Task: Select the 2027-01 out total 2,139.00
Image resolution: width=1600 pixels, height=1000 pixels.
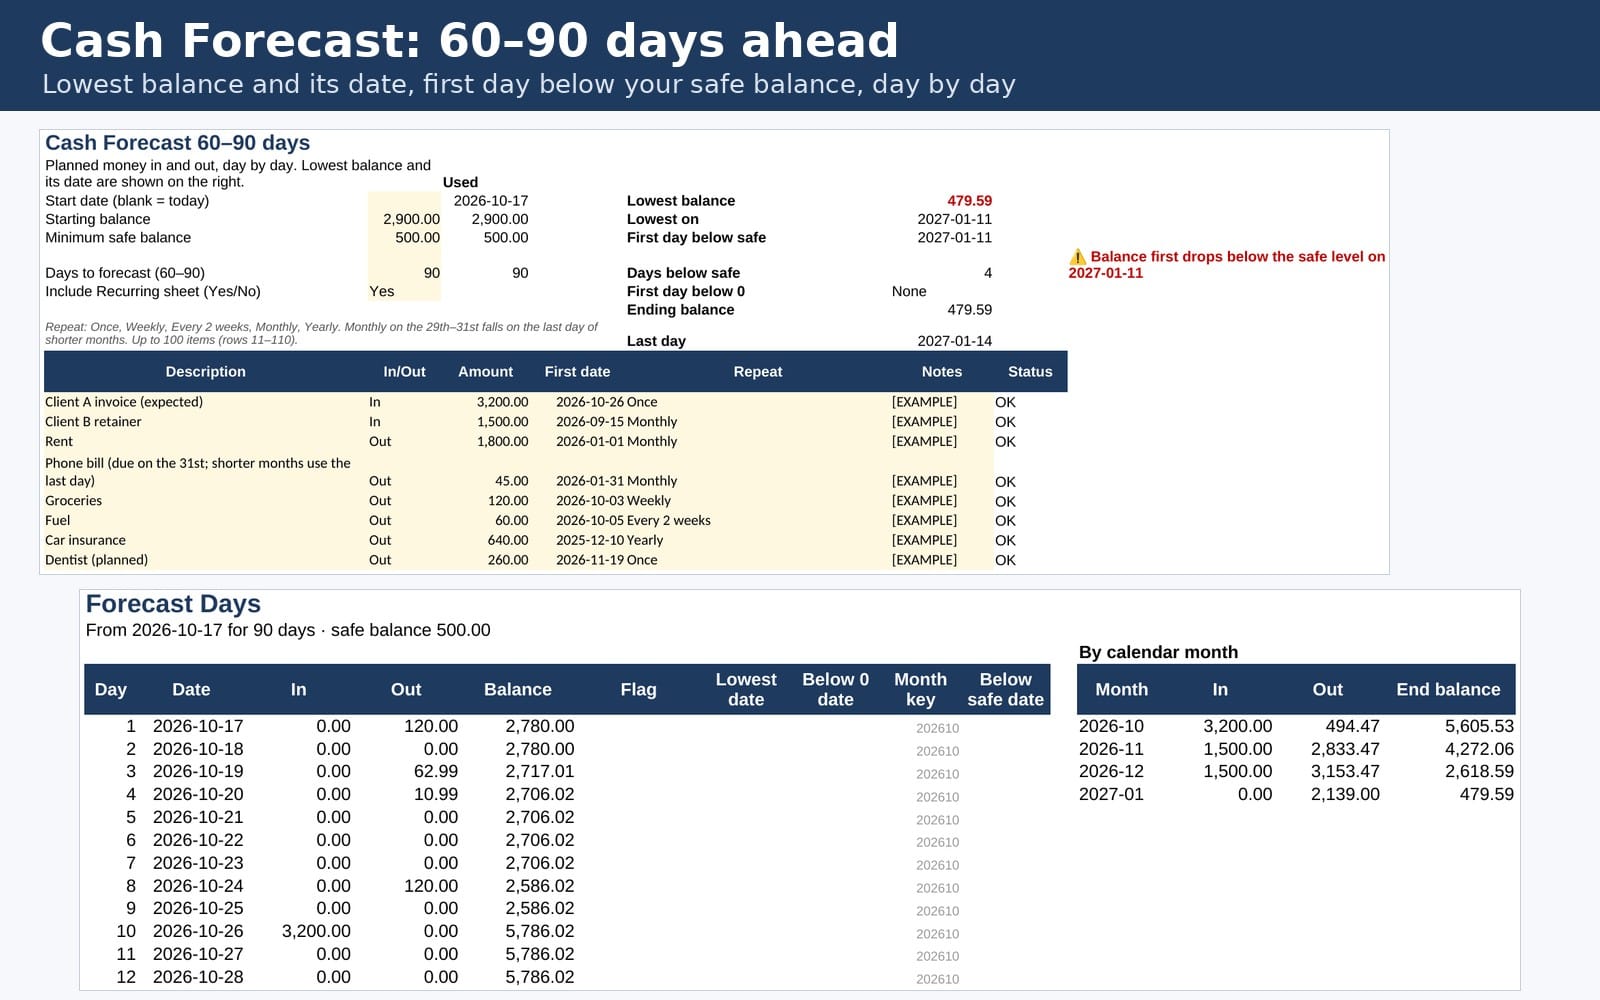Action: pos(1345,795)
